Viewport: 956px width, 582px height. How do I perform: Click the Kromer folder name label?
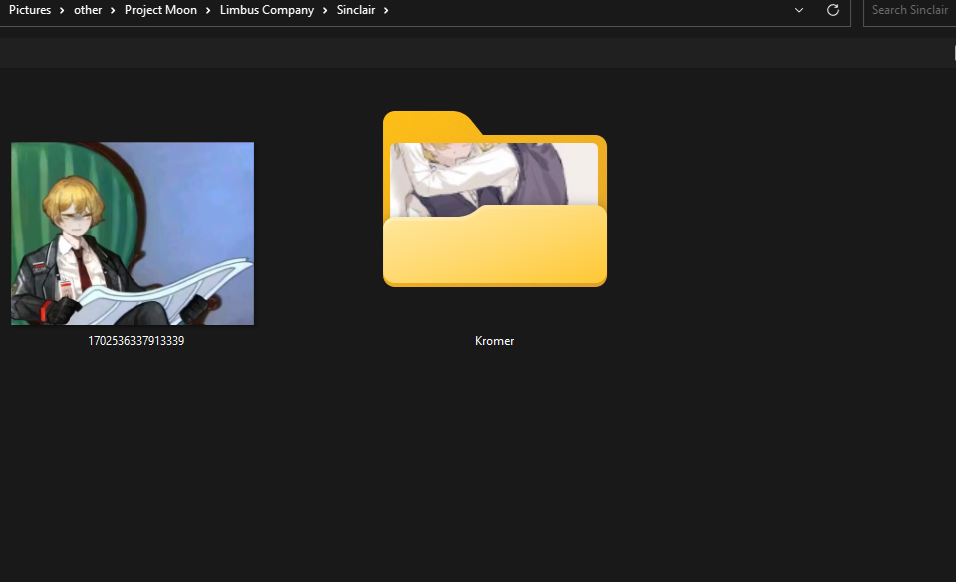[494, 341]
